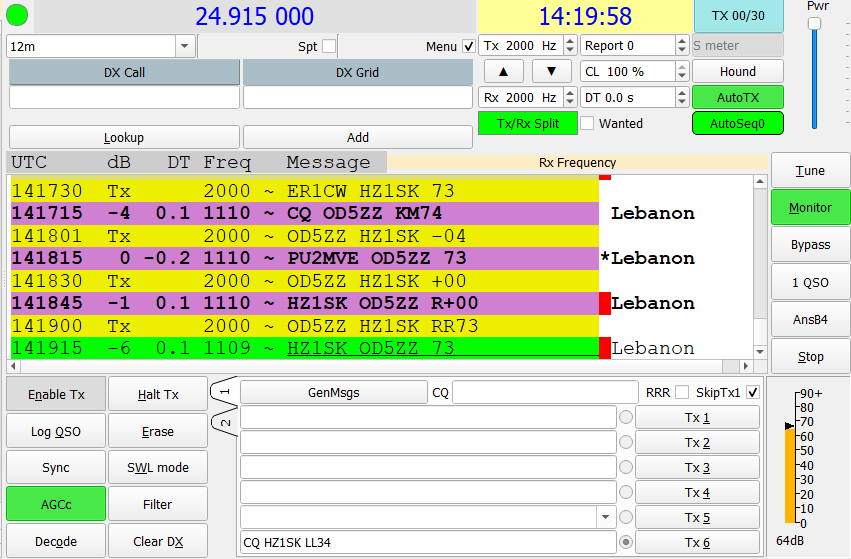The width and height of the screenshot is (851, 559).
Task: Click the TX 00/30 period button
Action: coord(738,16)
